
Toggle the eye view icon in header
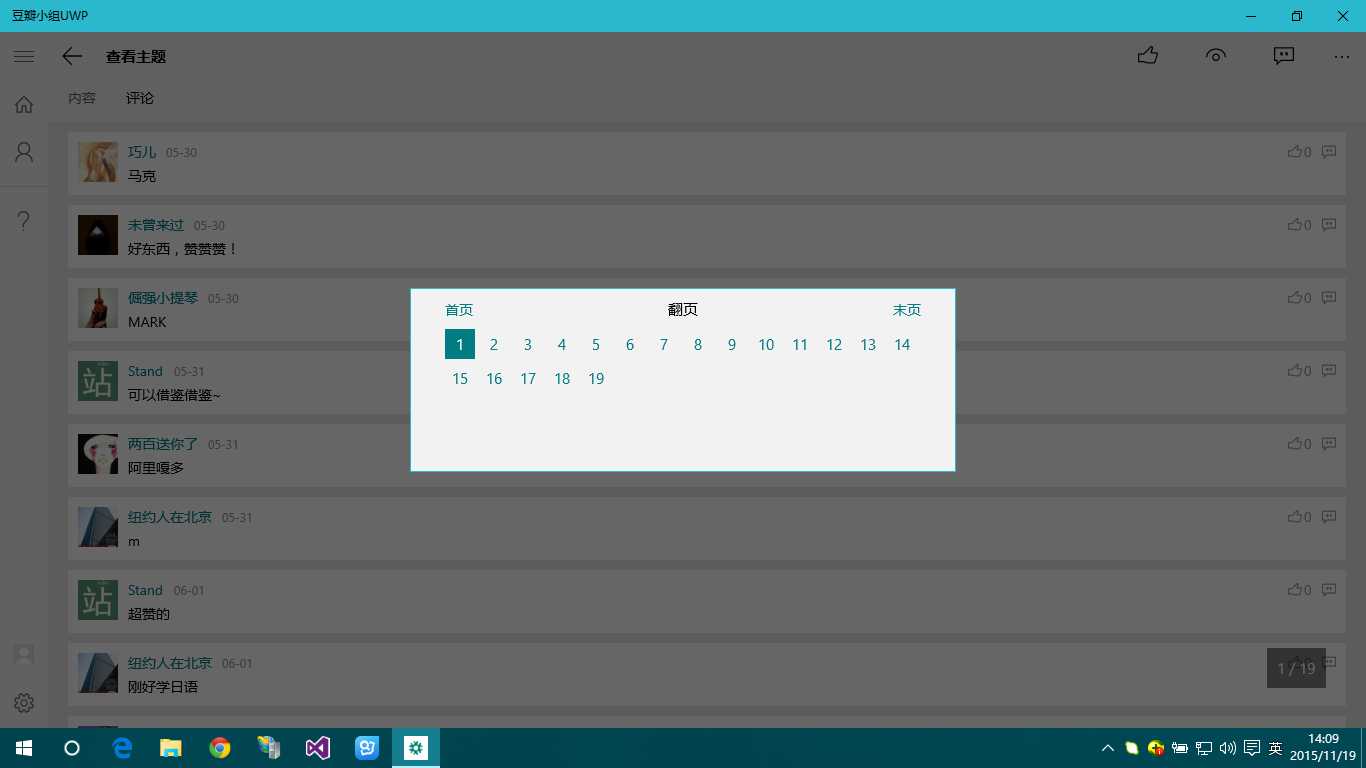pyautogui.click(x=1216, y=56)
